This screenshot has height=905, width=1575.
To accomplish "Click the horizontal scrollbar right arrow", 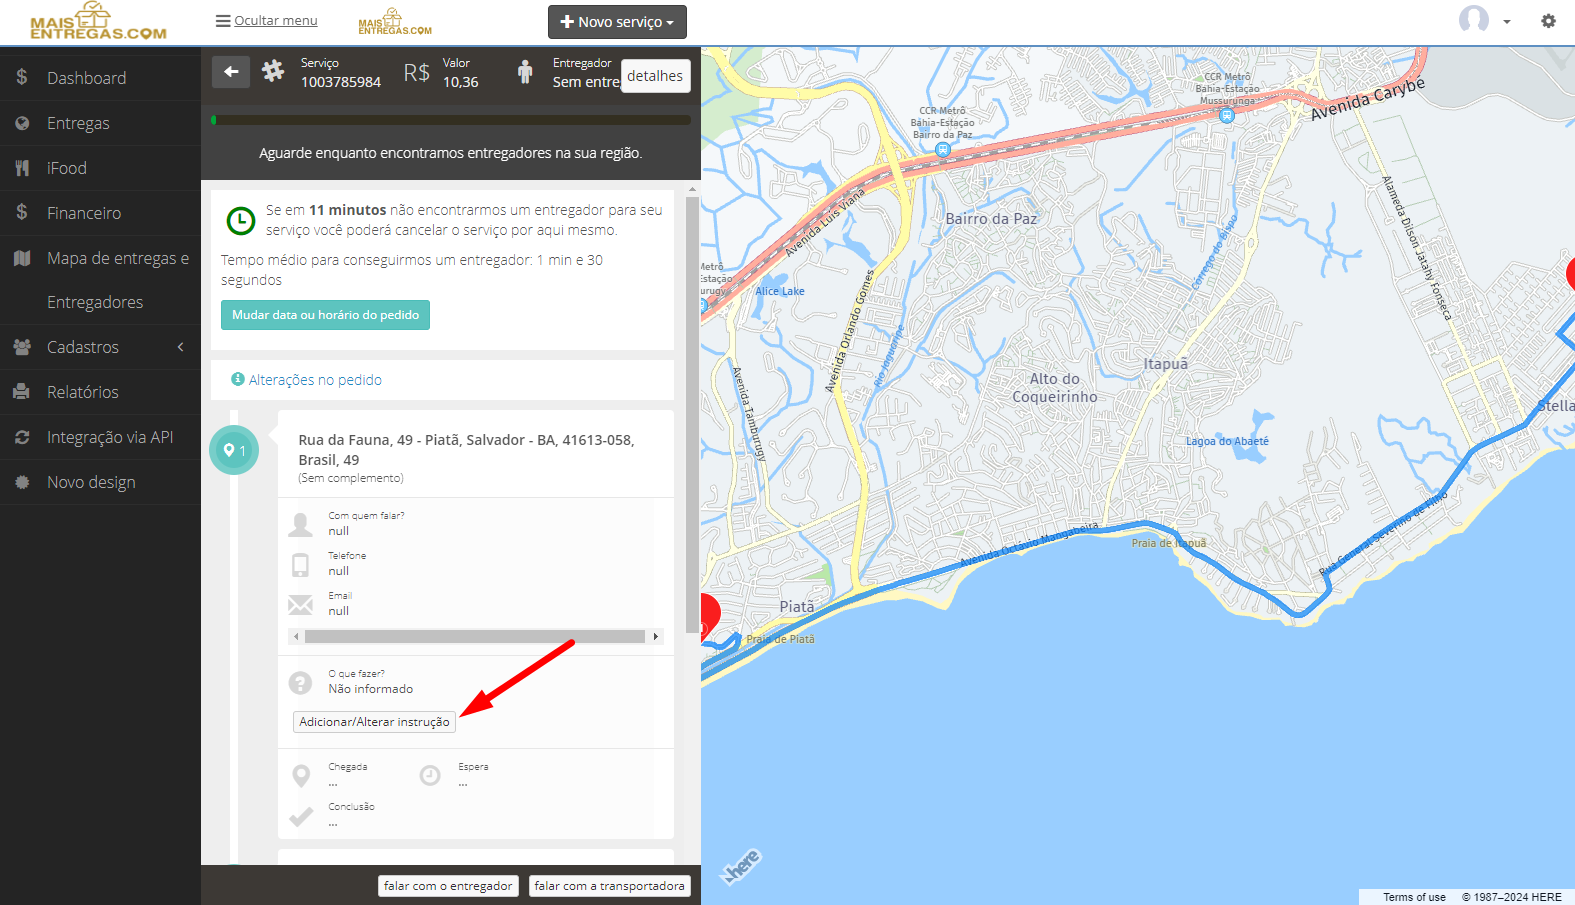I will 656,636.
